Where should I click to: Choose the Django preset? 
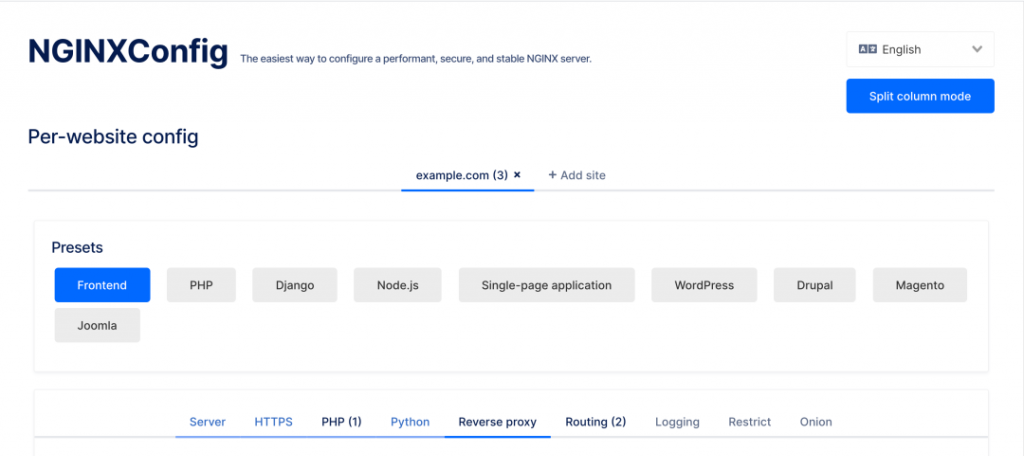pos(295,285)
